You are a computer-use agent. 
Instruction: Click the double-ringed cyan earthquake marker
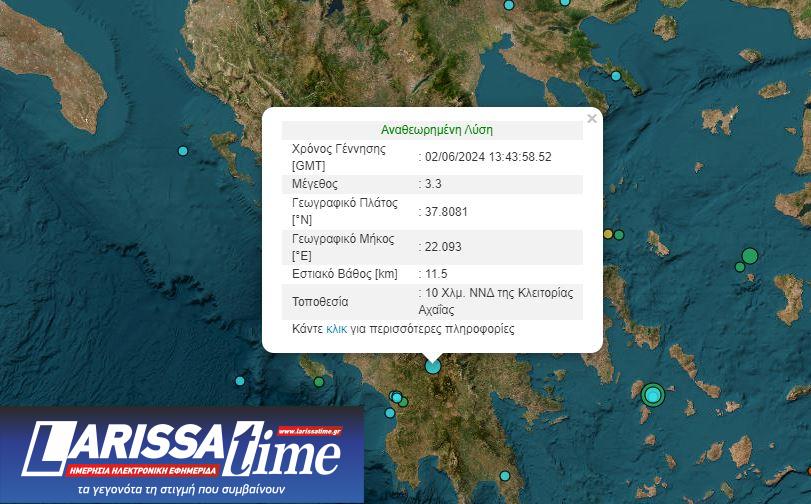pyautogui.click(x=653, y=395)
